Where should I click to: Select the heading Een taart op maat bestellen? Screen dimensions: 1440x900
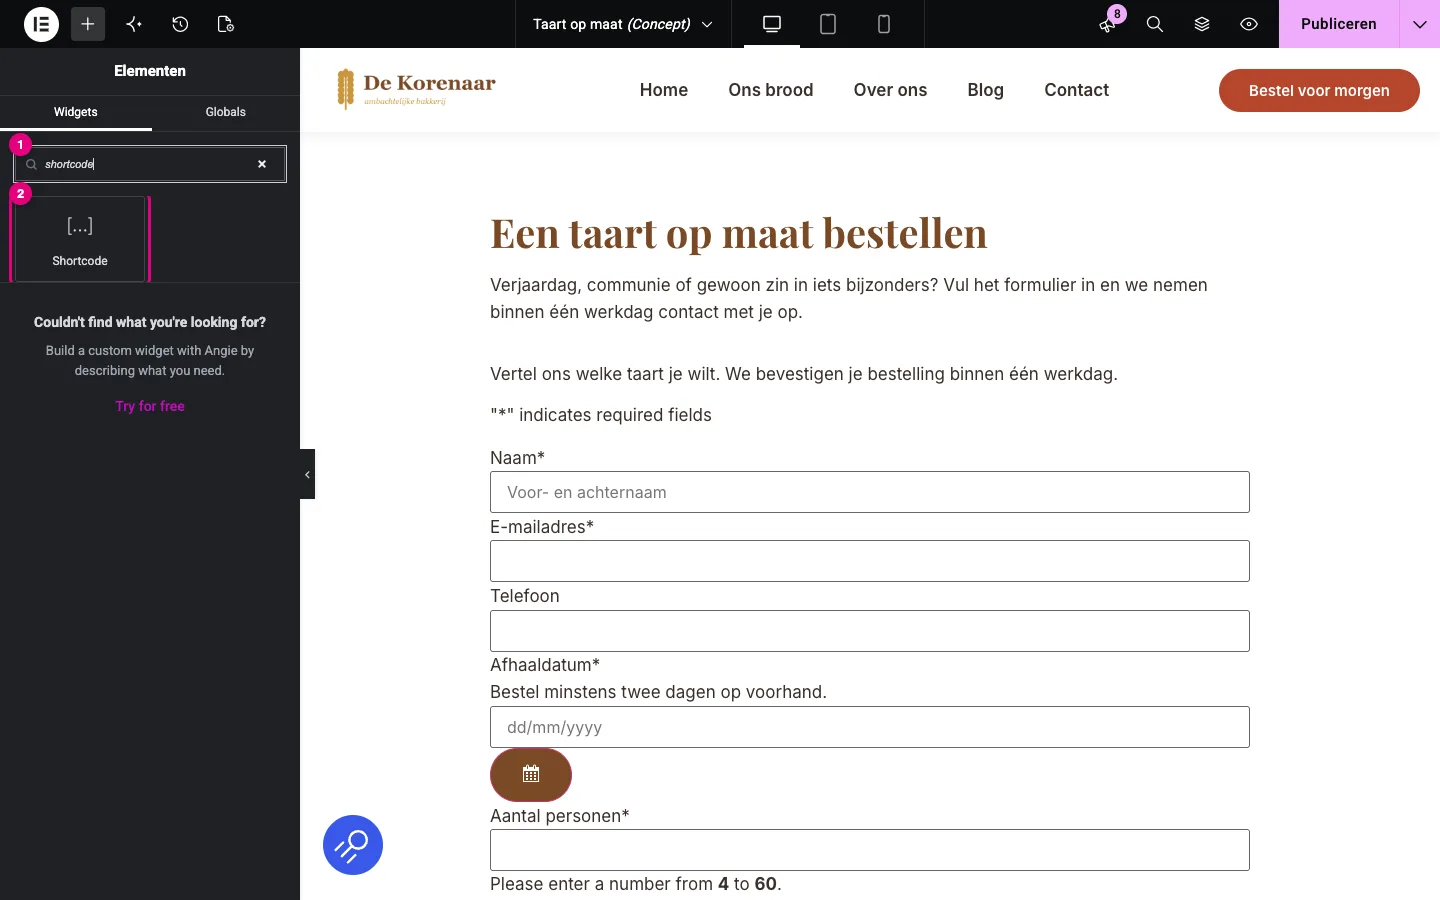[738, 233]
